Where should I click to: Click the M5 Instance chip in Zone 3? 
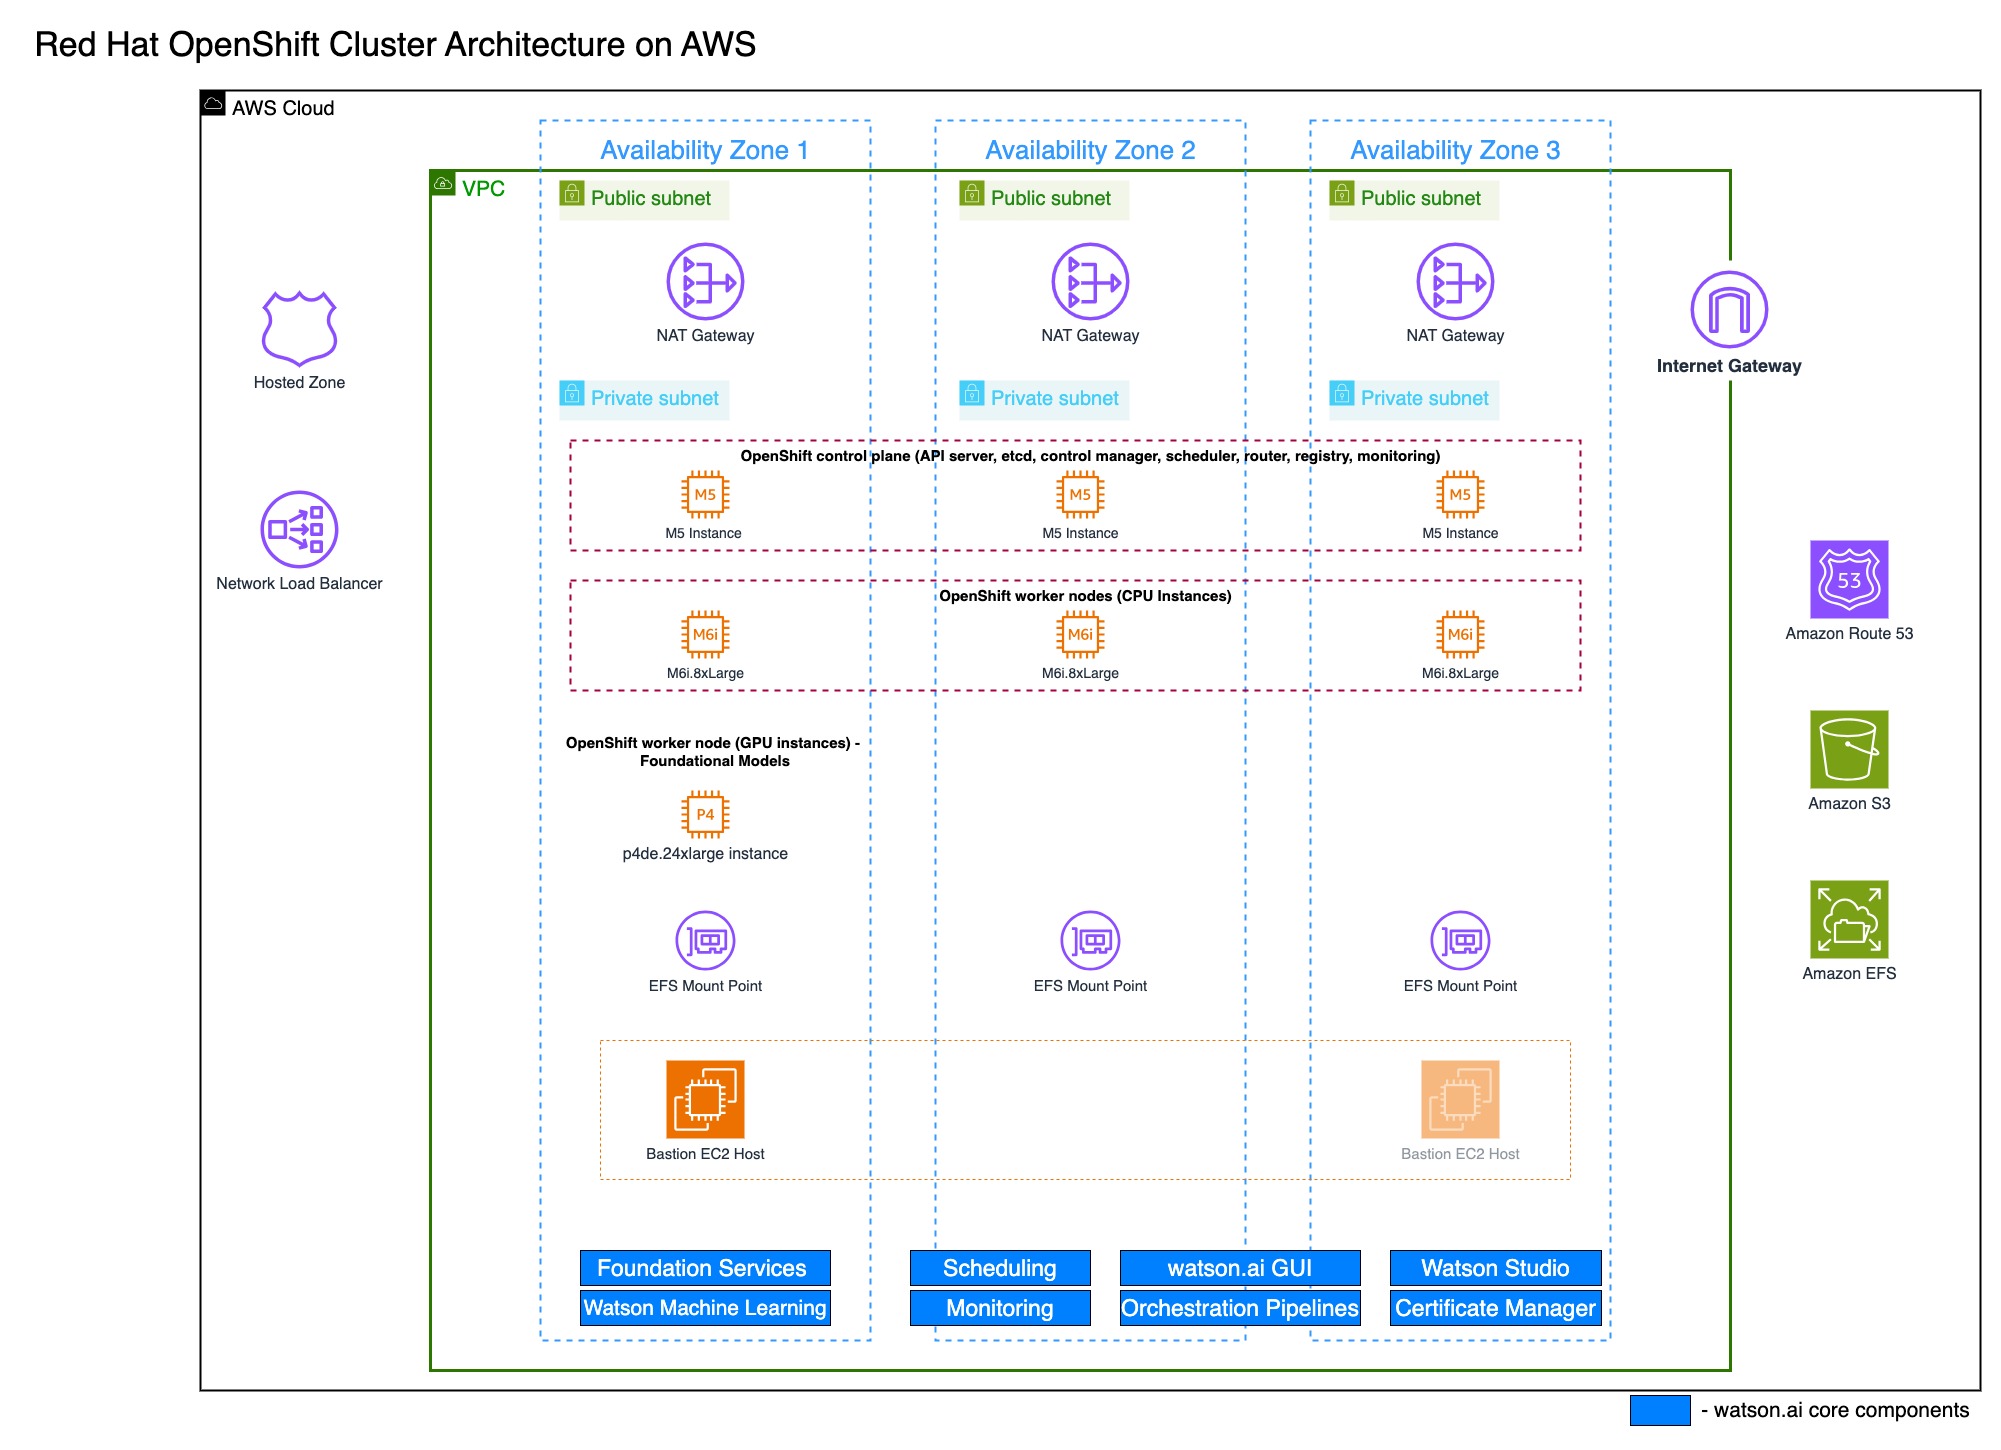pyautogui.click(x=1460, y=494)
